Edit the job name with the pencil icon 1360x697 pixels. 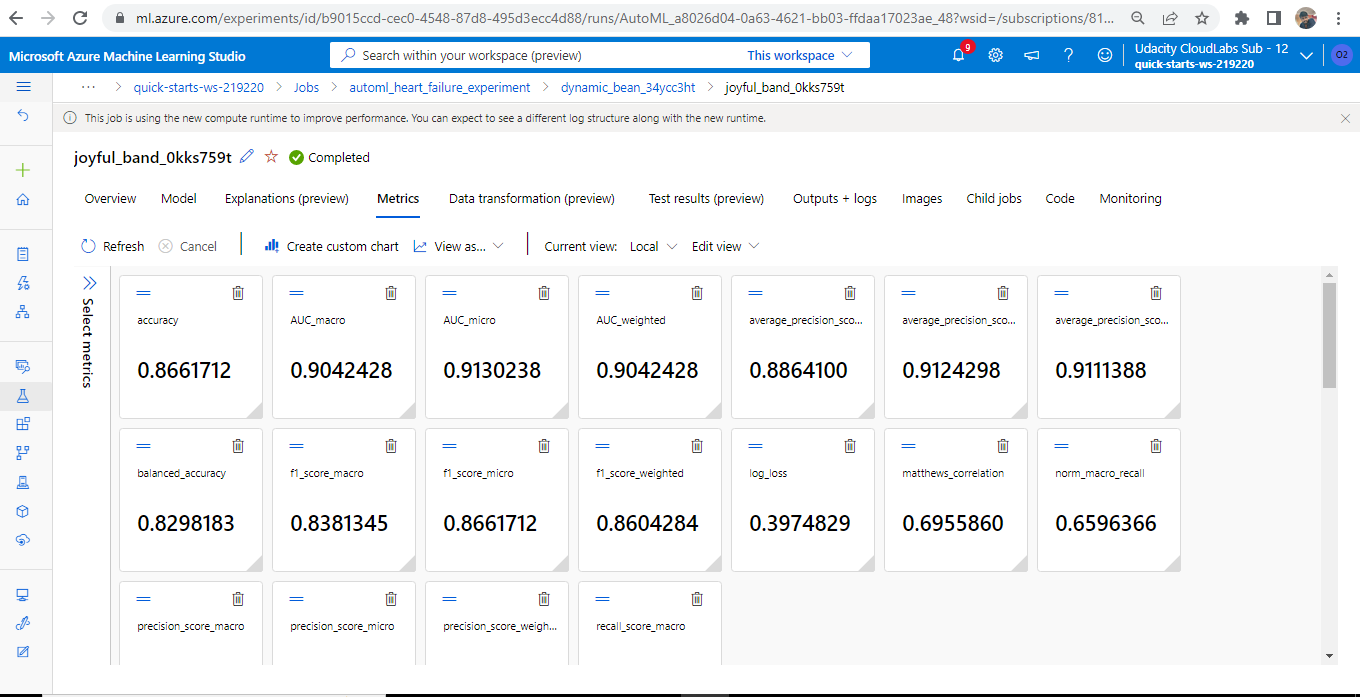[x=244, y=157]
